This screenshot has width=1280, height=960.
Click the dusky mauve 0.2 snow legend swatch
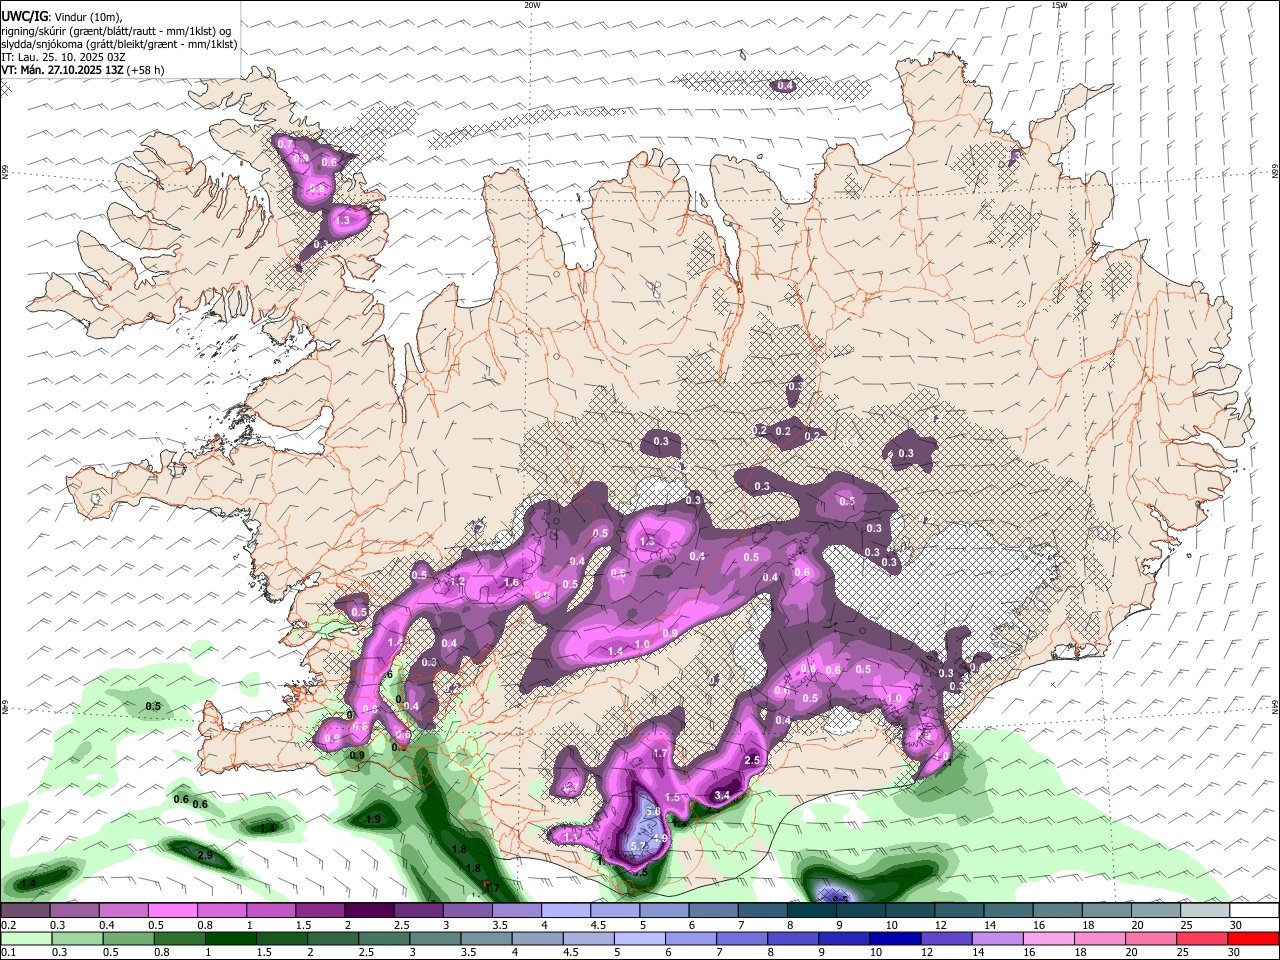click(25, 910)
